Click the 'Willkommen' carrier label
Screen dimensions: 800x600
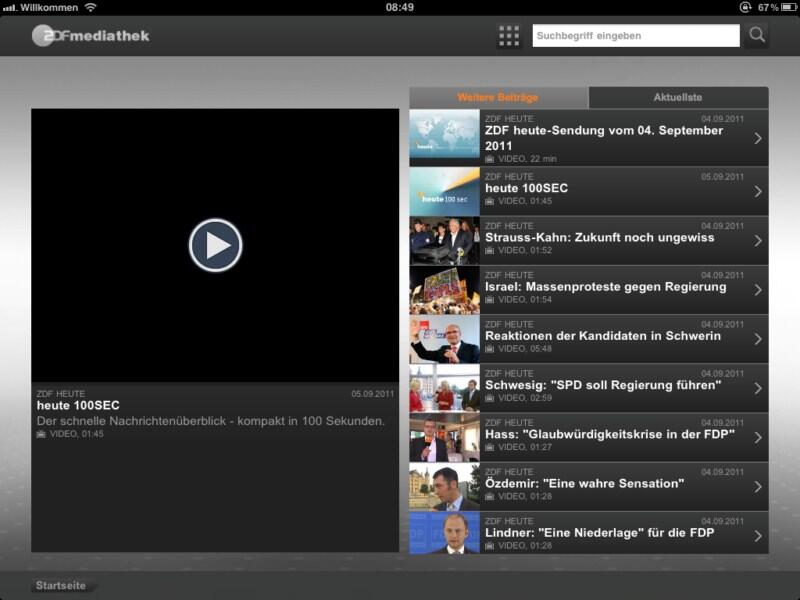pyautogui.click(x=49, y=7)
